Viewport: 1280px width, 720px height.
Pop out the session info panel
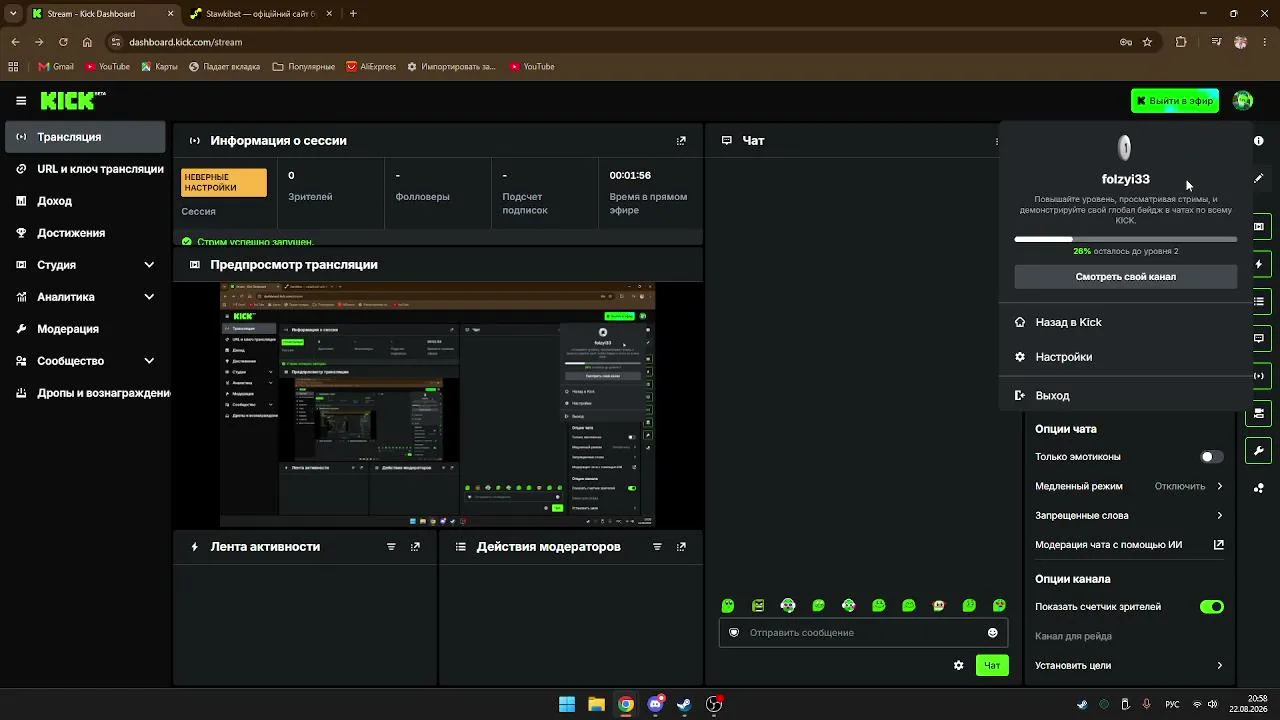(x=681, y=141)
